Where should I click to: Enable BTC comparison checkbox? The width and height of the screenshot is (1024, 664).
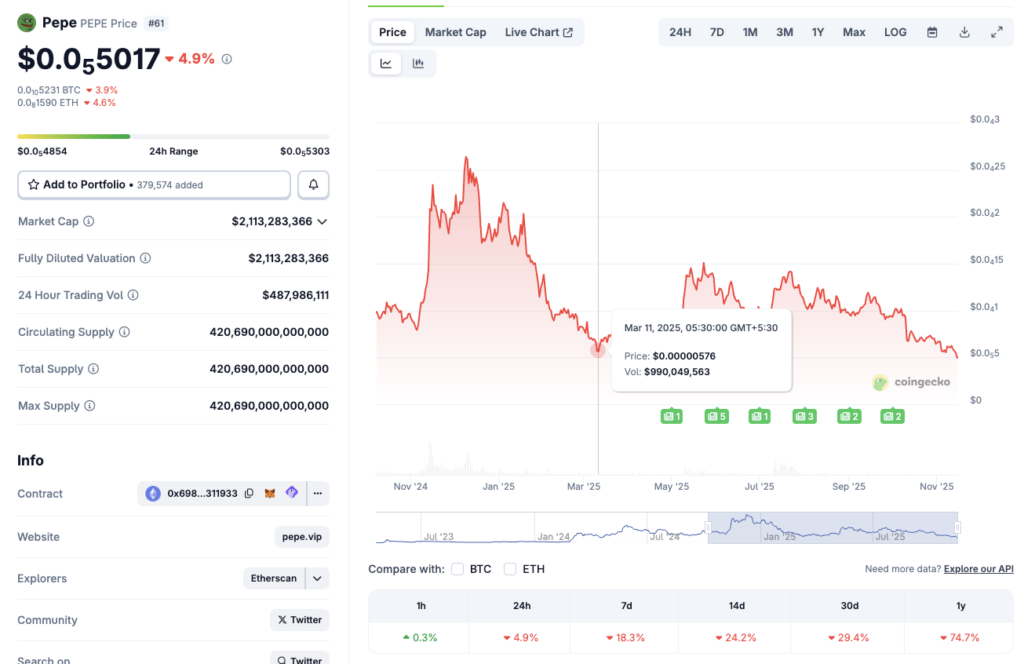458,569
